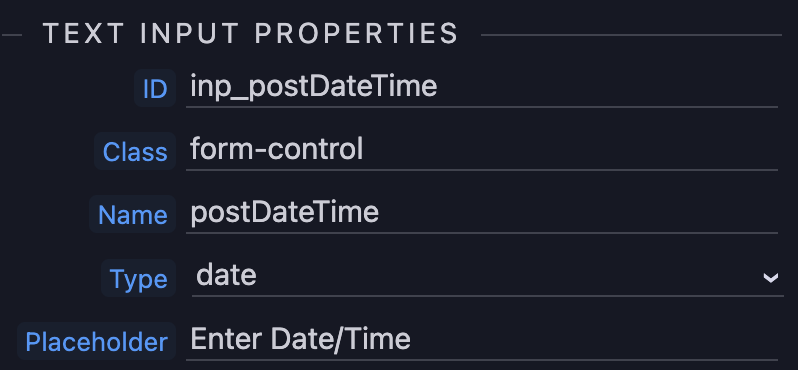The image size is (798, 370).
Task: Click the divider line right of section title
Action: point(631,35)
